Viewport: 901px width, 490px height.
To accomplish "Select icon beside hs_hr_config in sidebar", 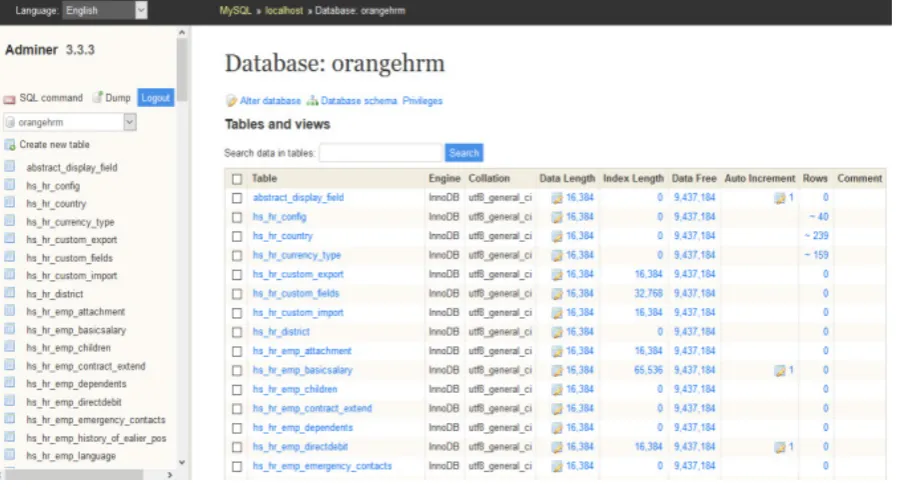I will click(x=10, y=185).
